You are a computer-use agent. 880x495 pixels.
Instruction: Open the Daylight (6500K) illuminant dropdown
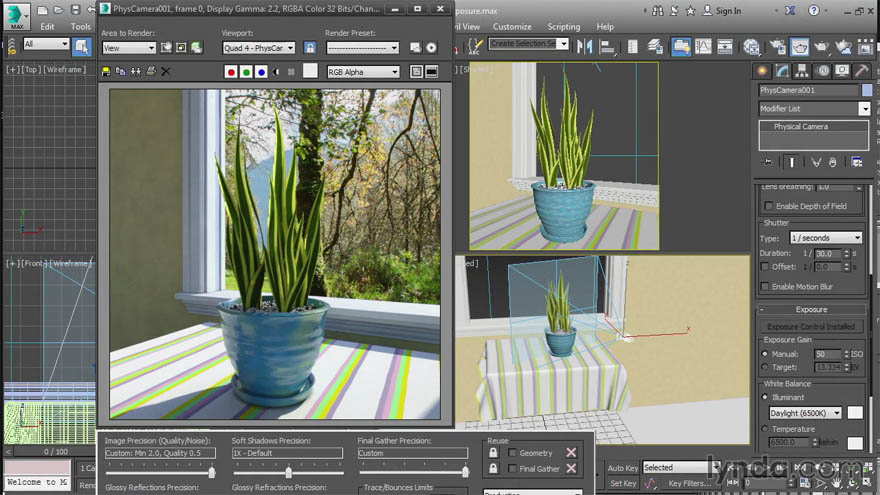point(805,413)
